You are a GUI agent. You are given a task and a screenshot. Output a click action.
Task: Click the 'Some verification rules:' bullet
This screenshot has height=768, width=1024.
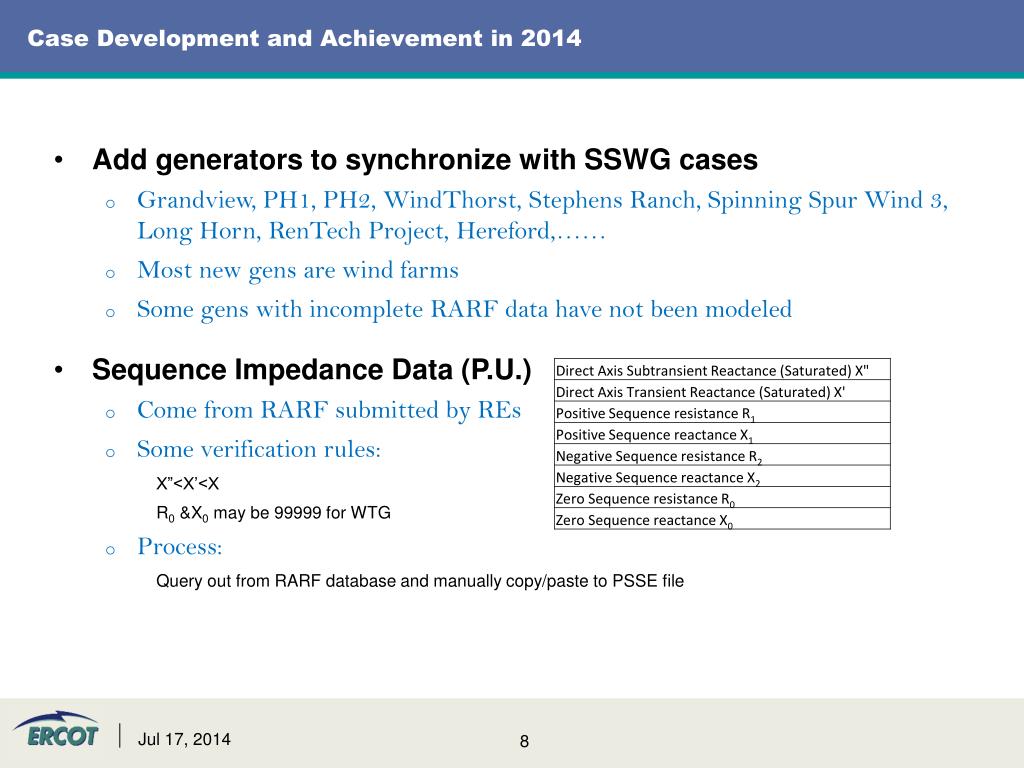259,449
